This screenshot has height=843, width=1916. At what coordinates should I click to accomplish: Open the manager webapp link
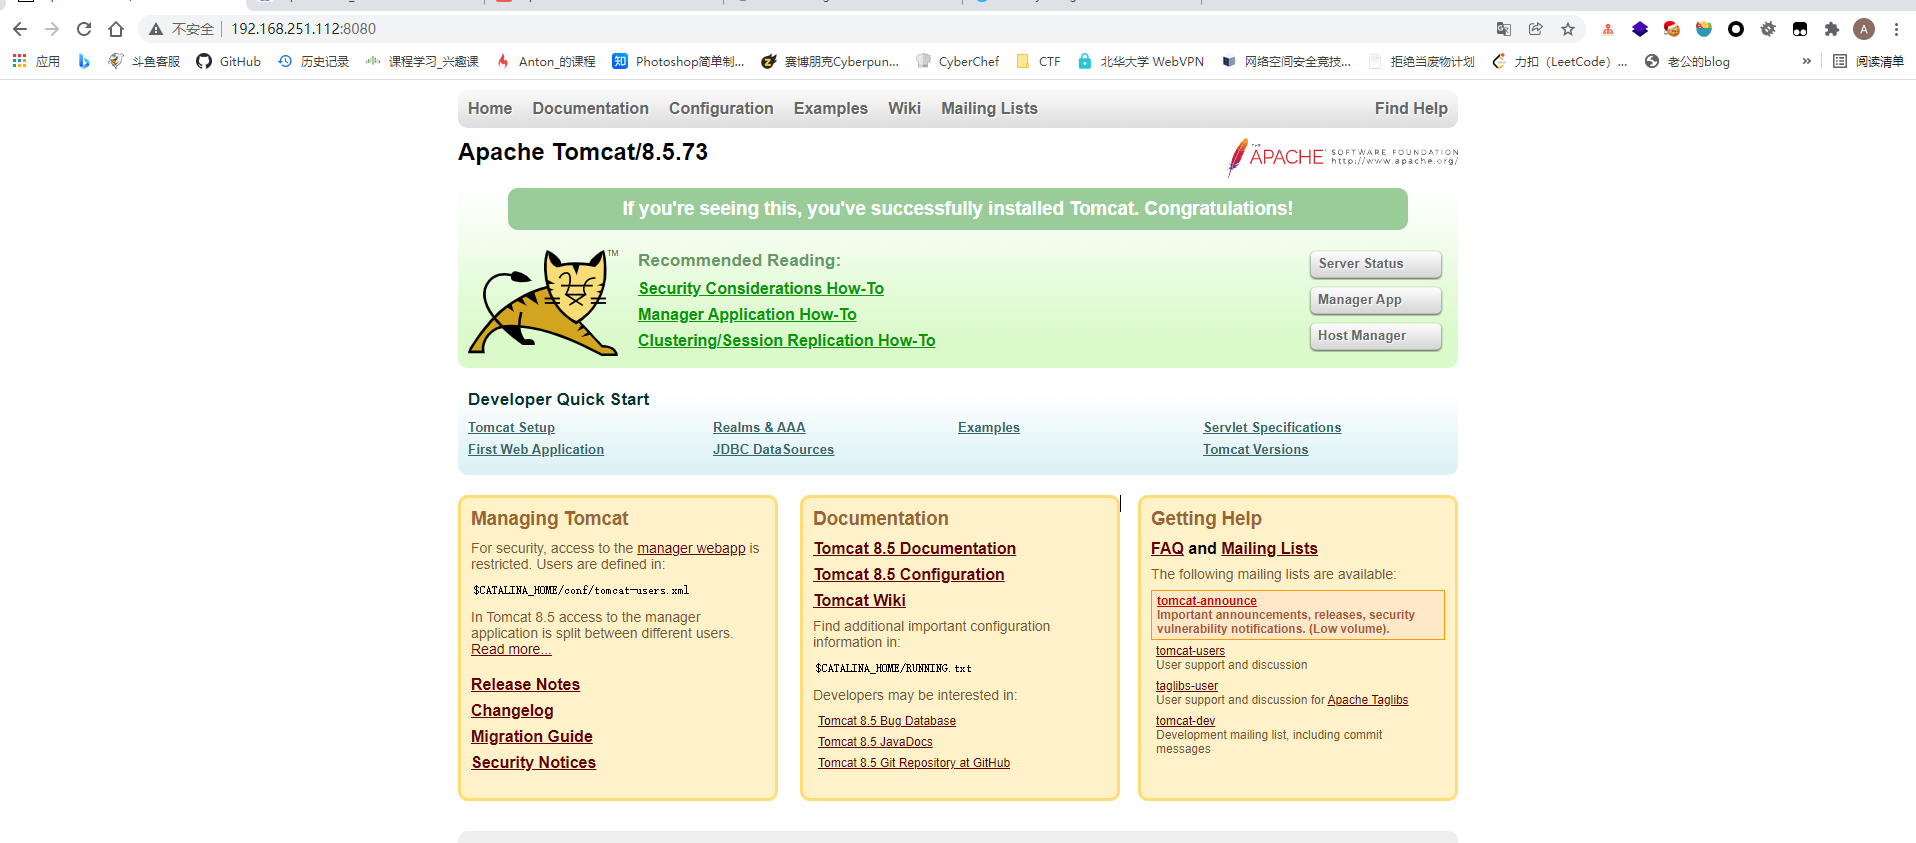pyautogui.click(x=691, y=548)
